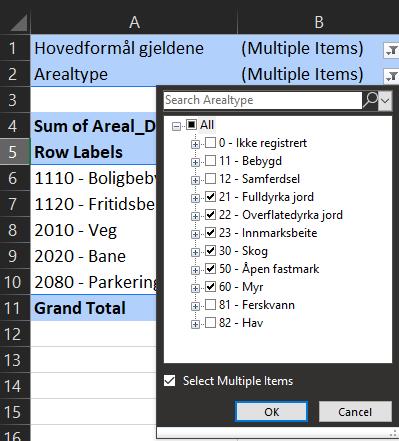The height and width of the screenshot is (441, 399).
Task: Uncheck 60 - Myr checkbox
Action: point(210,287)
